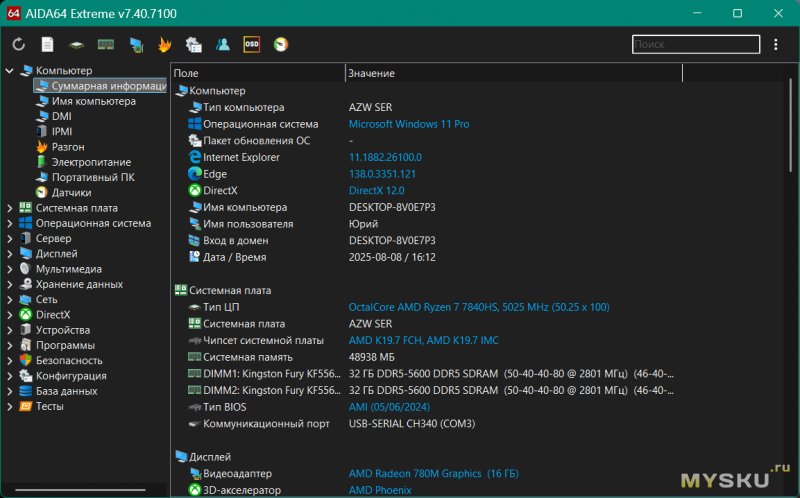
Task: Open the AMD Phoenix 3D accelerator link
Action: pyautogui.click(x=380, y=490)
